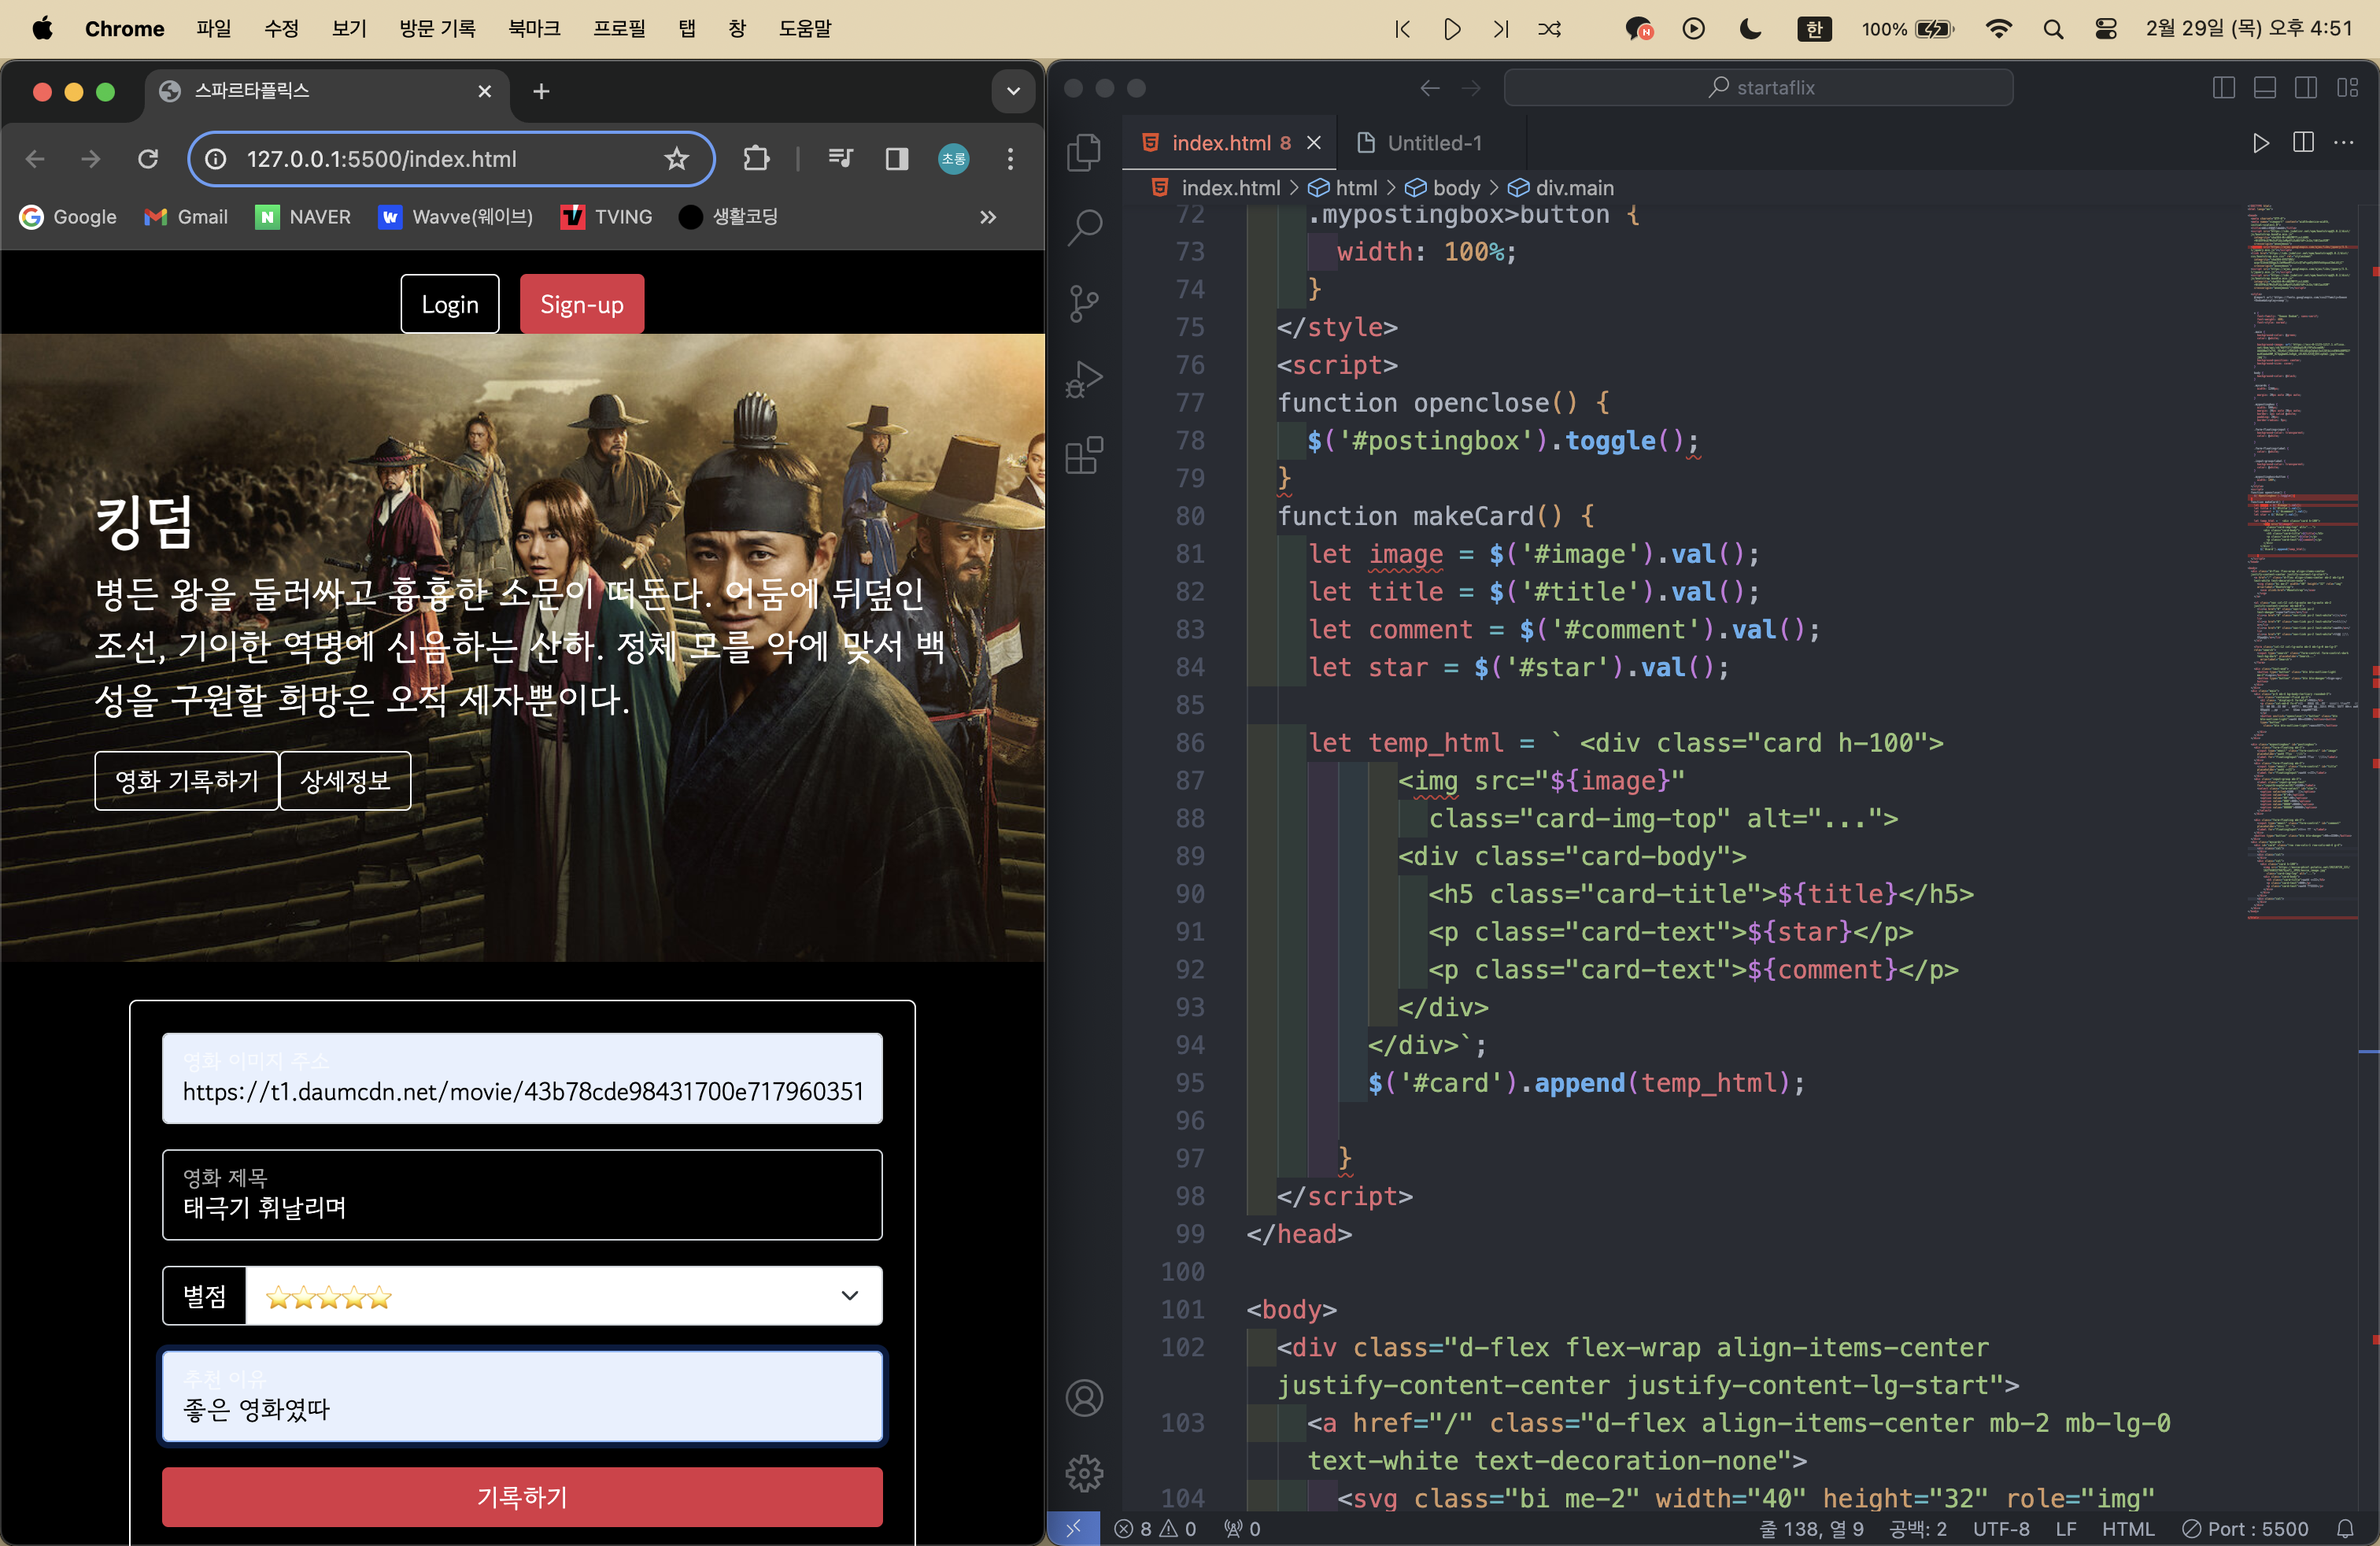
Task: Open Run and Debug view
Action: (x=1084, y=379)
